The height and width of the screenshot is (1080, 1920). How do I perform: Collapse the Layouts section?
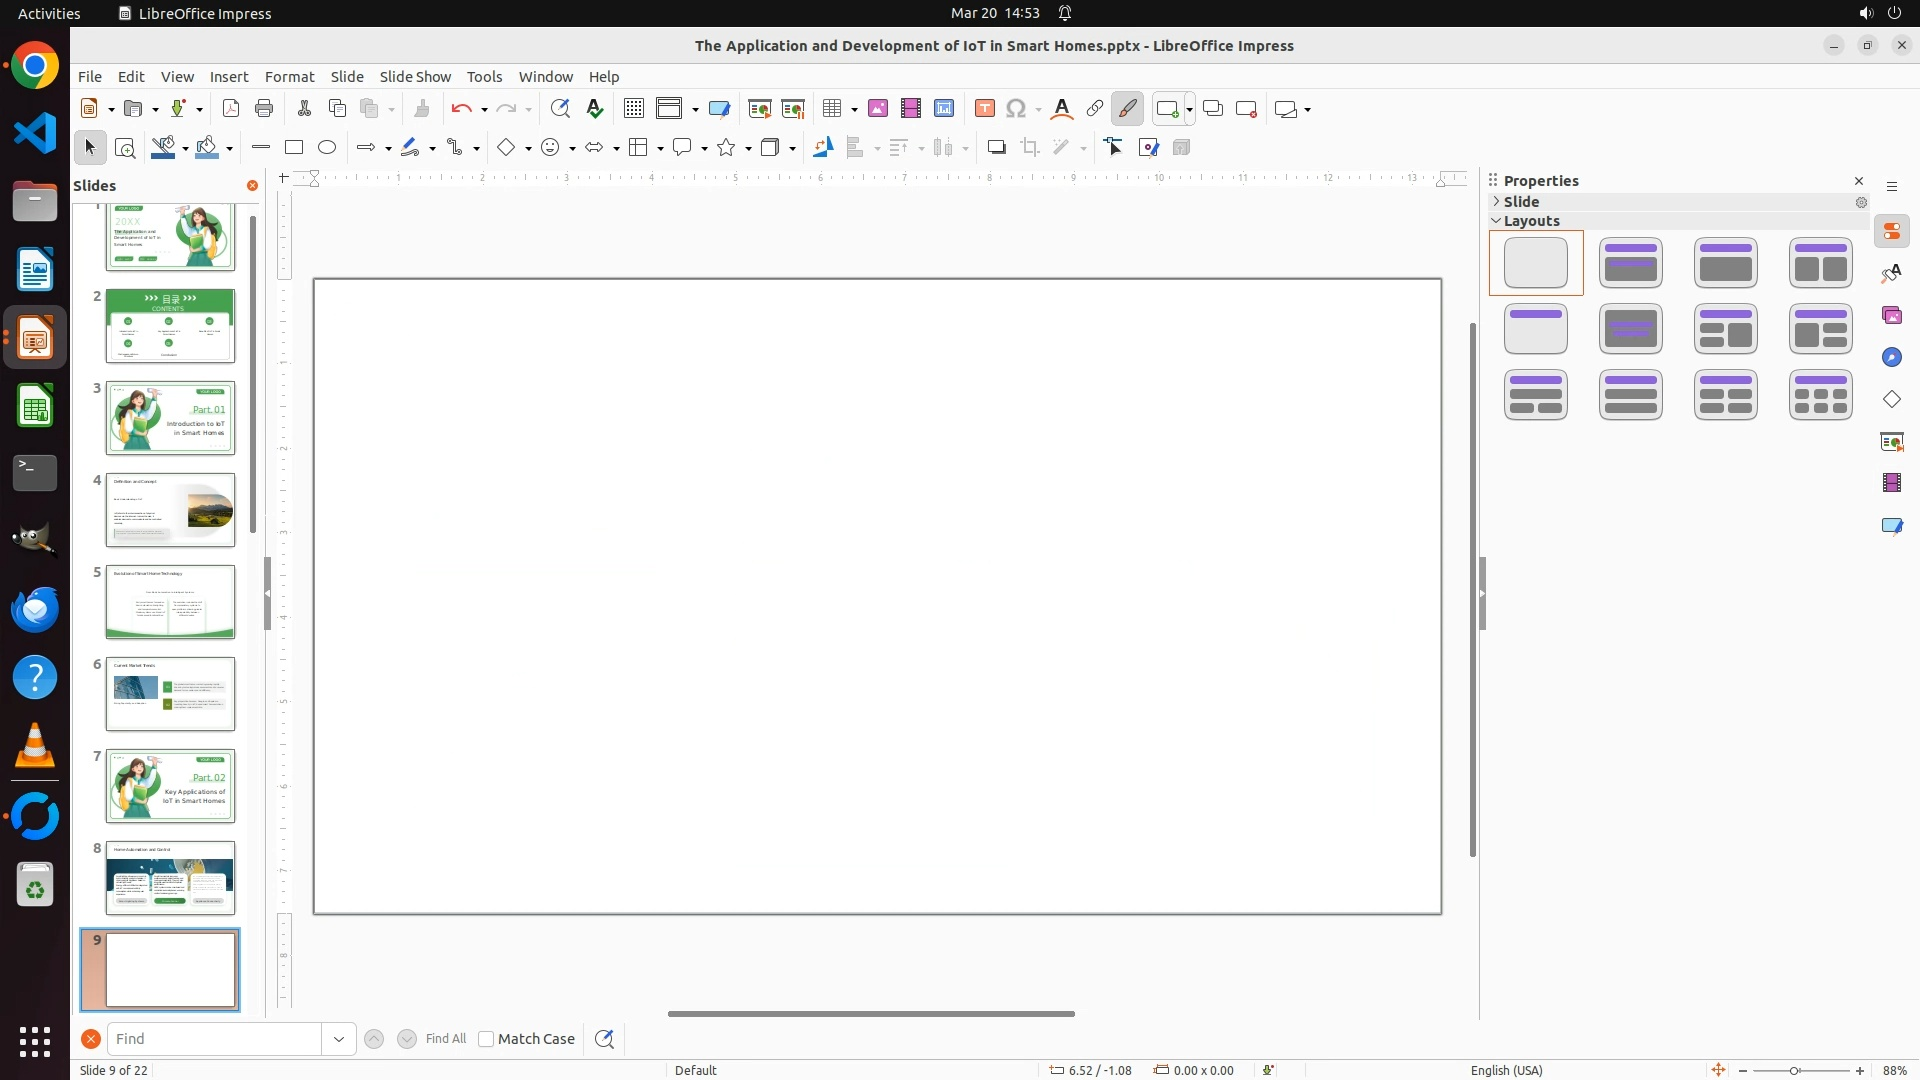click(x=1496, y=221)
